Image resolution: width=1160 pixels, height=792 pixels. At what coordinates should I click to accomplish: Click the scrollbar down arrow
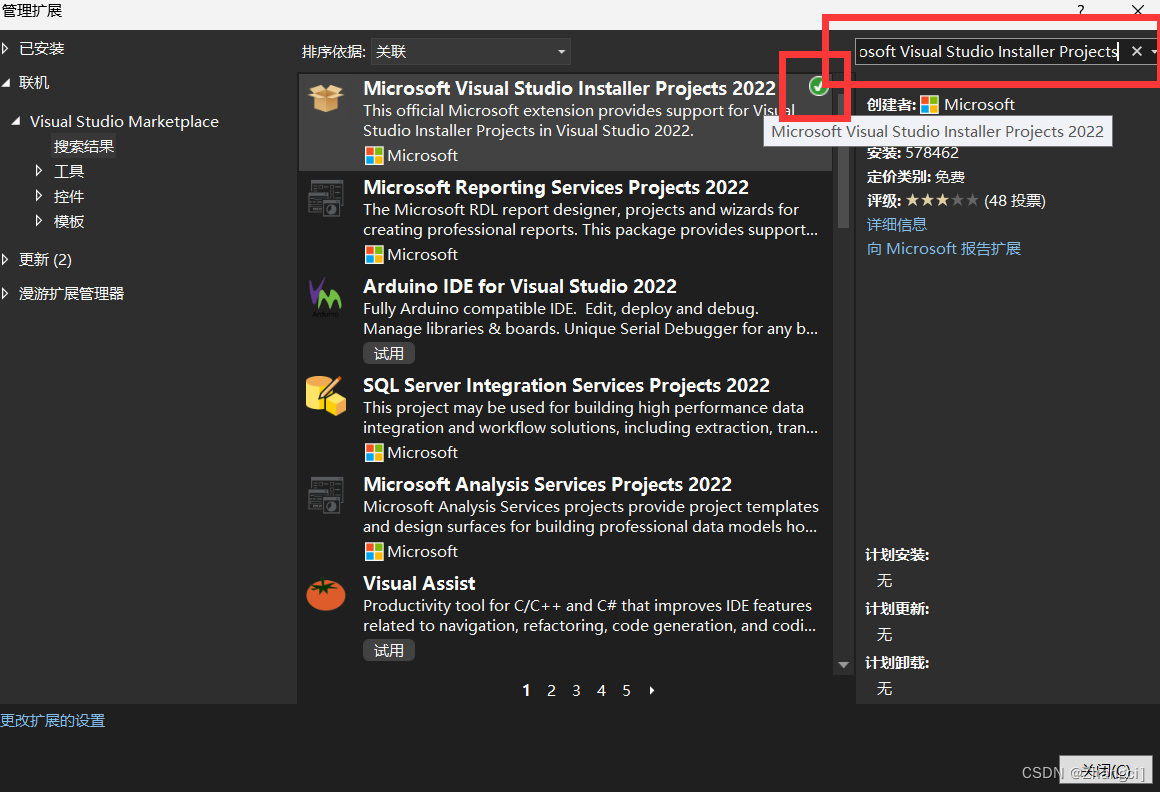pos(843,665)
